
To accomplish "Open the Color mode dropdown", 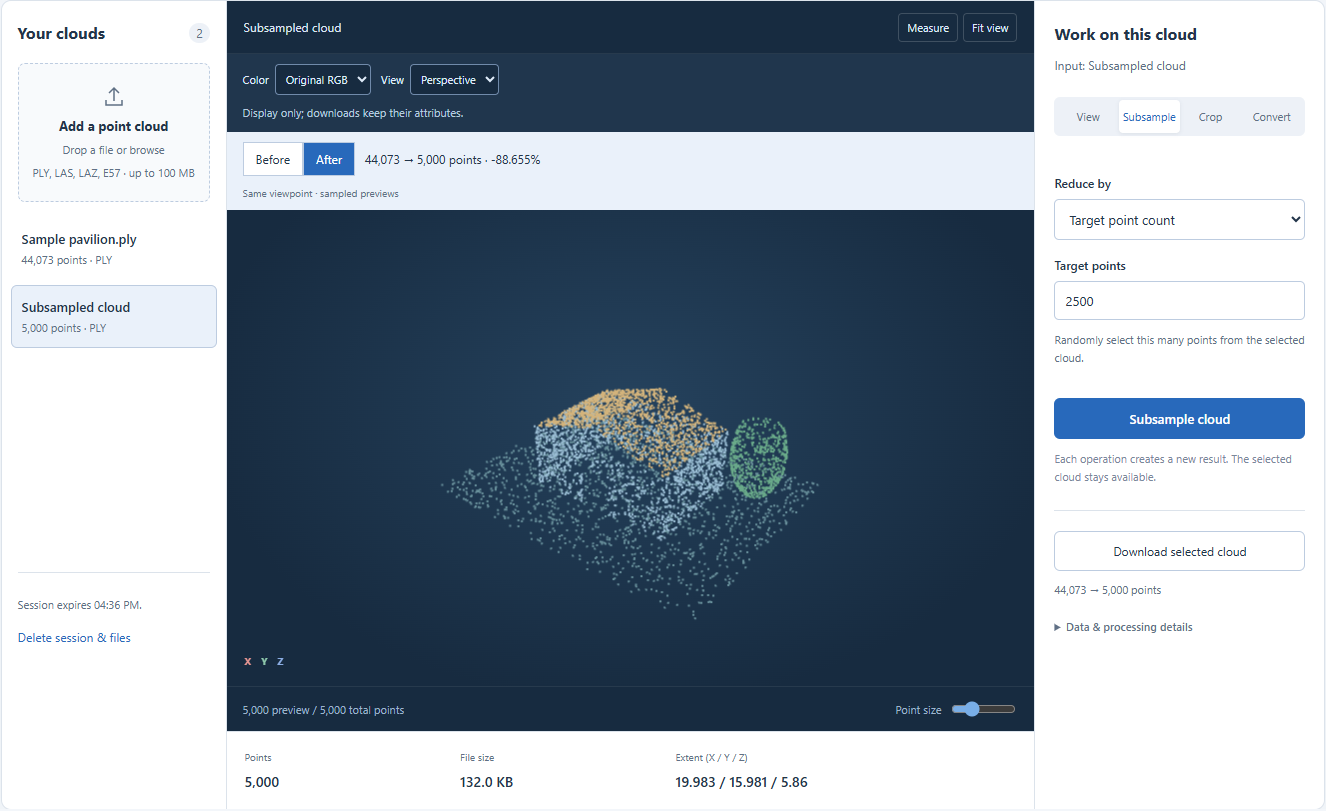I will click(x=323, y=80).
